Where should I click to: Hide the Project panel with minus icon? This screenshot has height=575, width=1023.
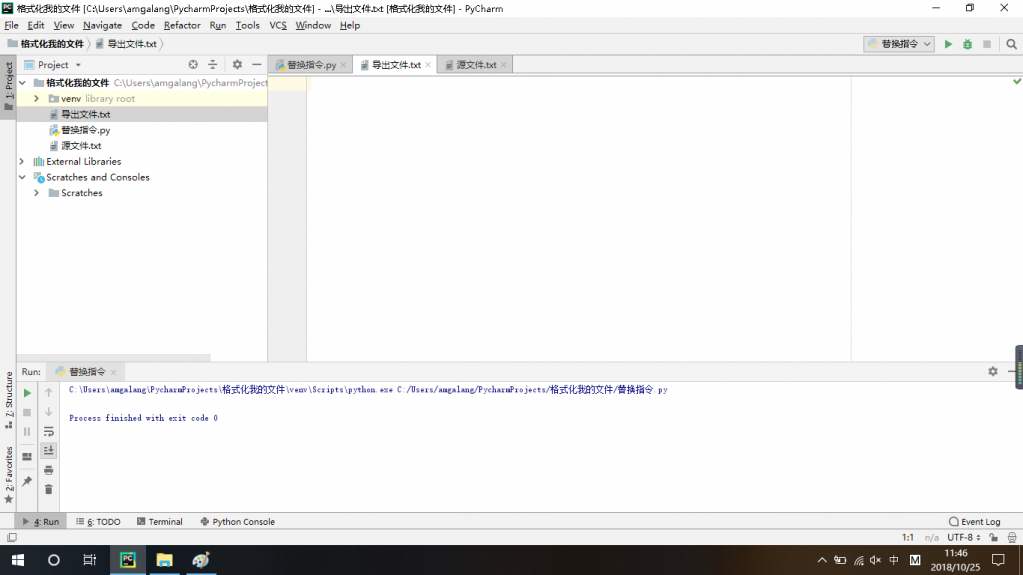click(256, 65)
